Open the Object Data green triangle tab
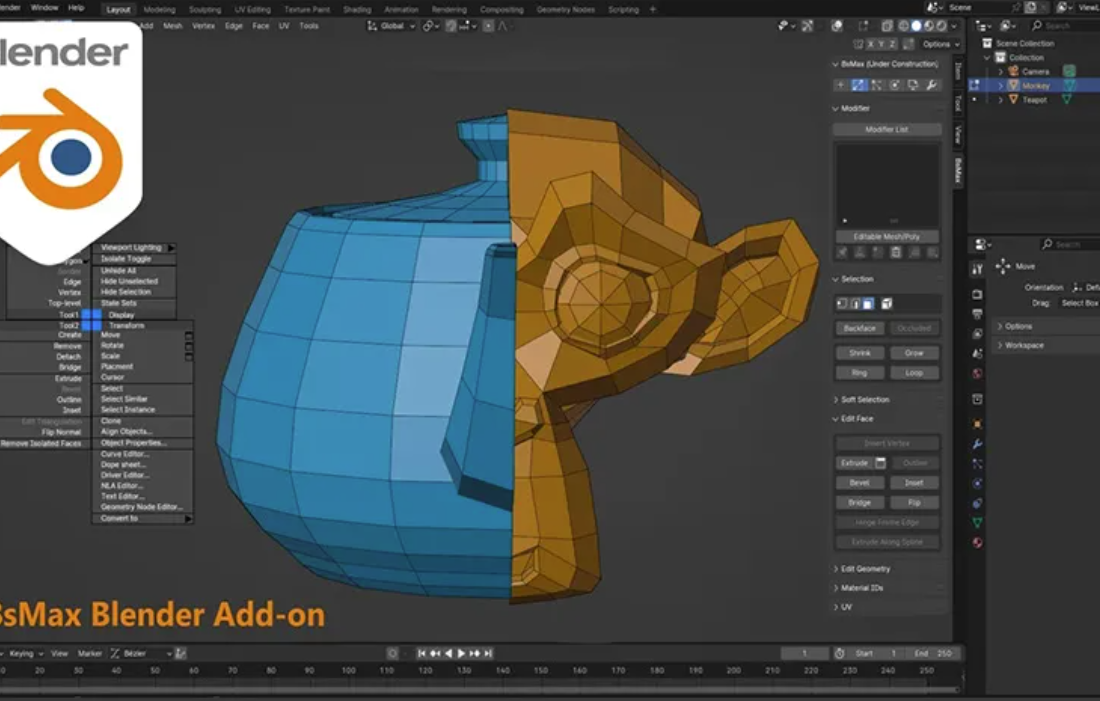The height and width of the screenshot is (701, 1100). 977,523
